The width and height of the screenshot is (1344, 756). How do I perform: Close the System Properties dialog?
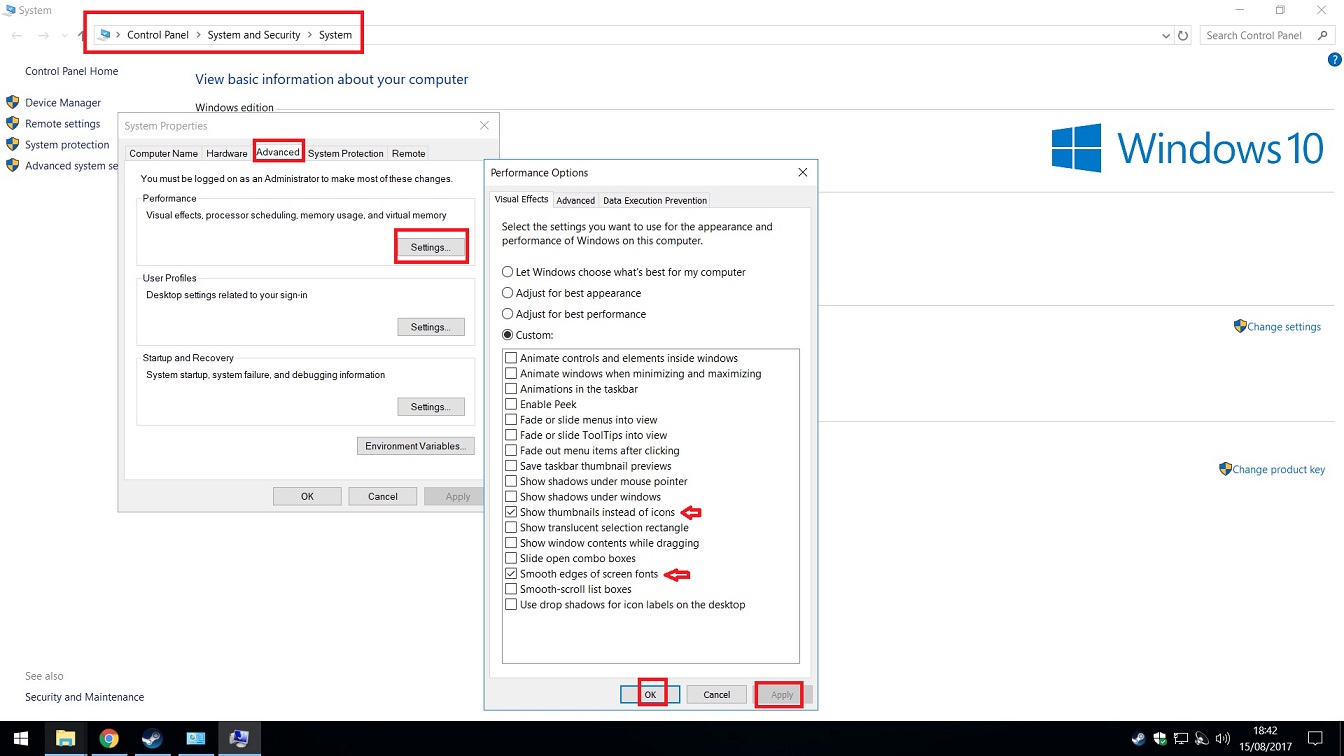pyautogui.click(x=484, y=125)
